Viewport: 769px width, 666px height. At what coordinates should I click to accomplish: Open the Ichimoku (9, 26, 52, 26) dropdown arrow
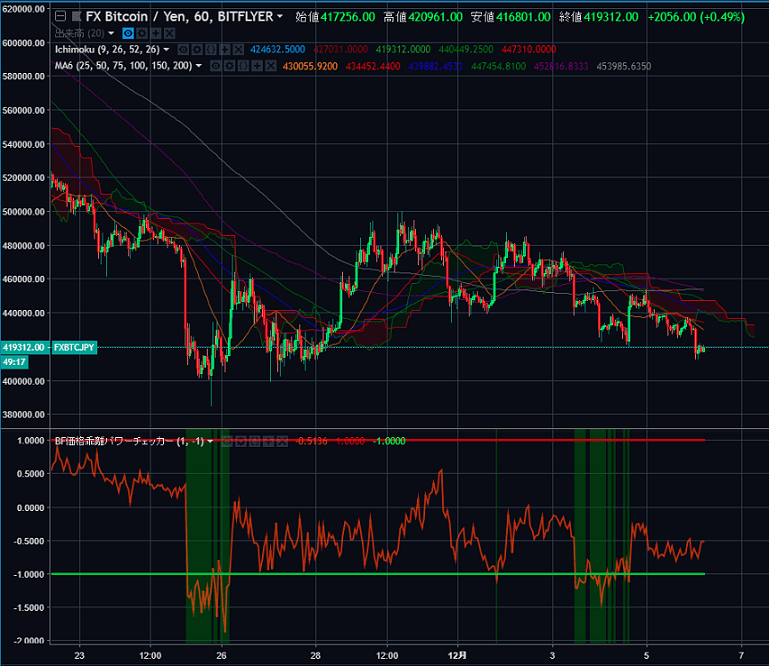click(x=166, y=50)
